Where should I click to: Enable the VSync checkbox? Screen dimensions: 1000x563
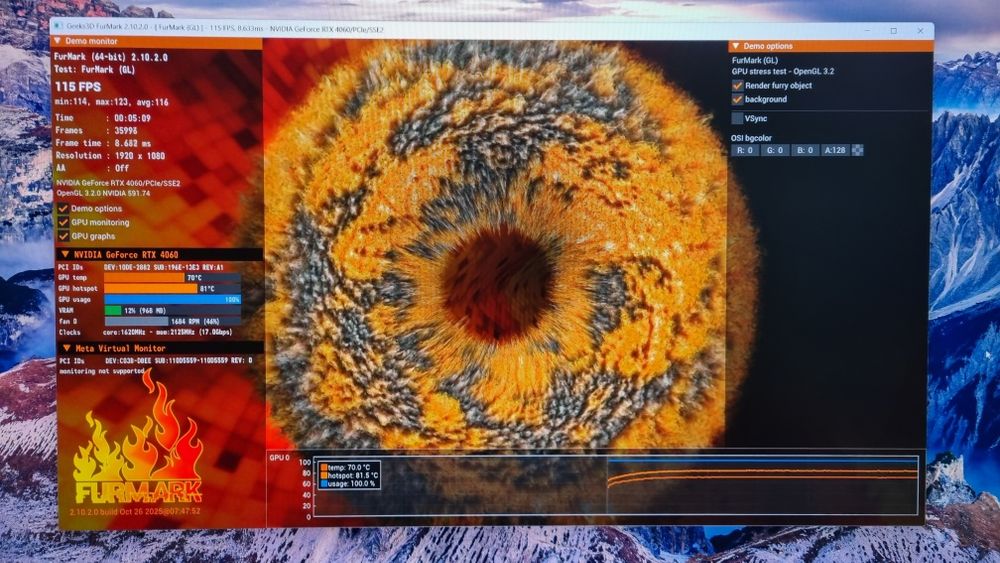(x=737, y=119)
